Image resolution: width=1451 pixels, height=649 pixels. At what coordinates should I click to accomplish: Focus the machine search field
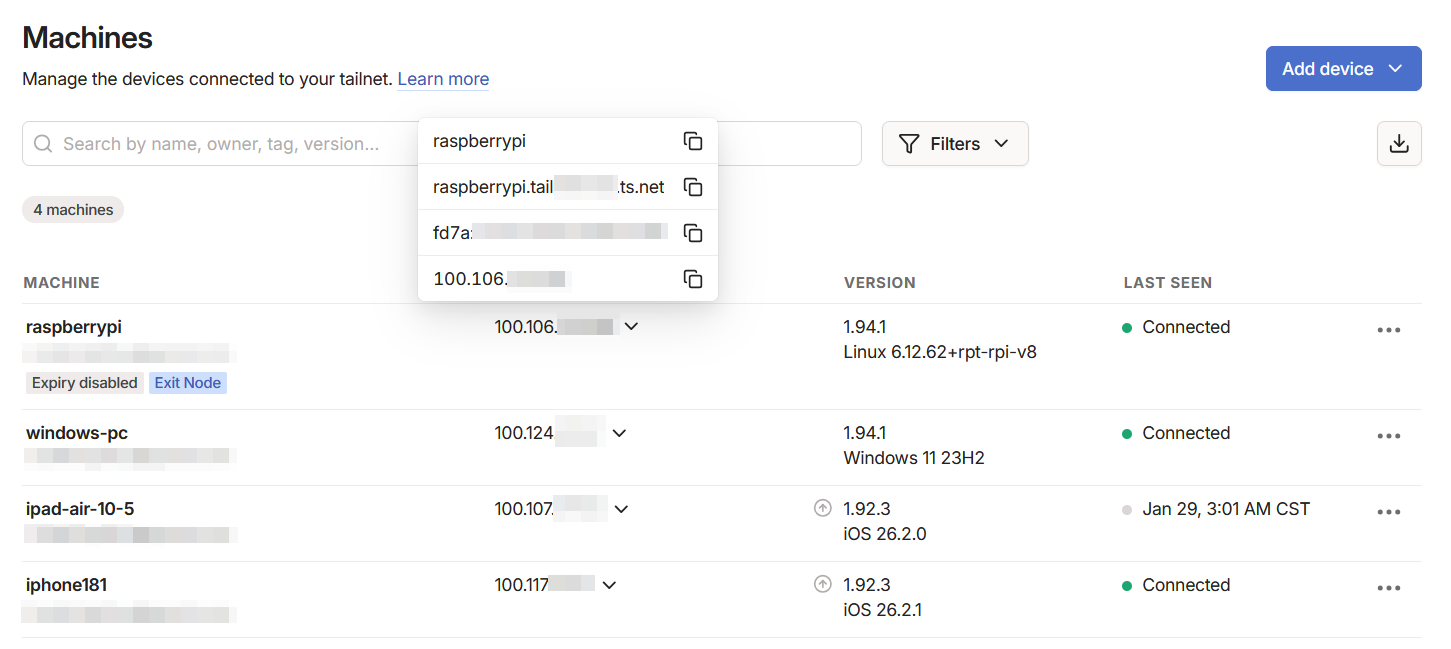click(442, 144)
